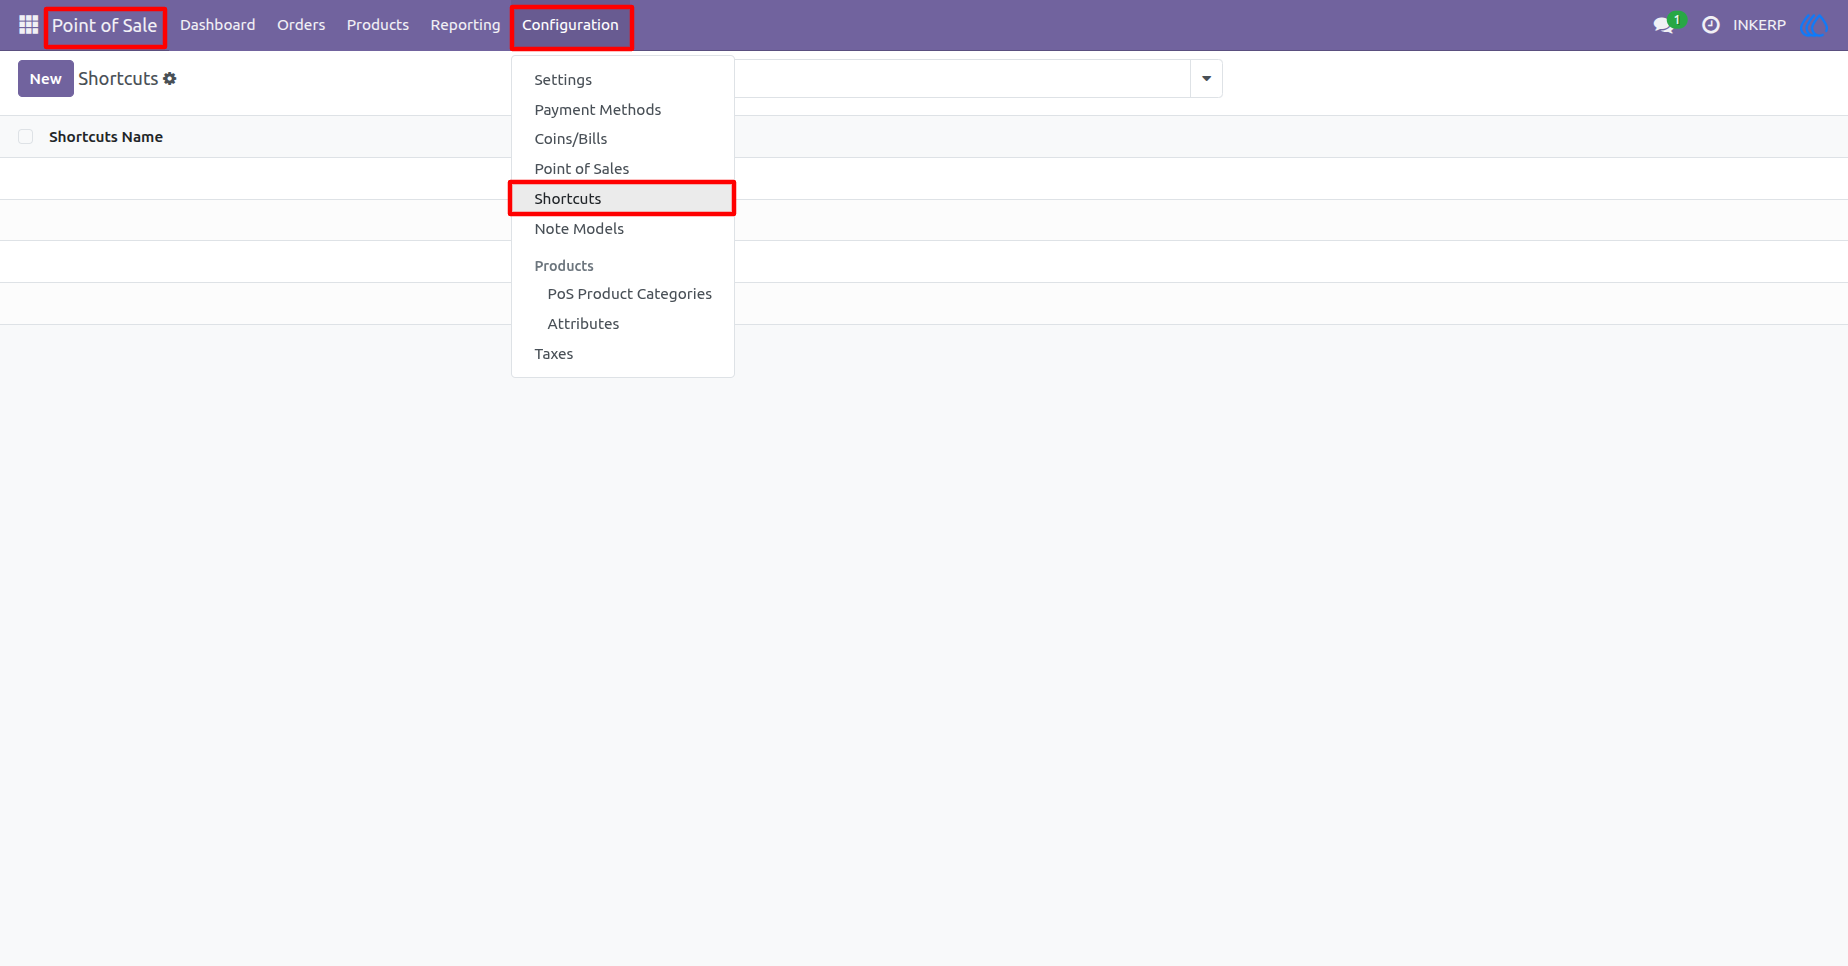Select Taxes menu entry
The height and width of the screenshot is (966, 1848).
[623, 354]
